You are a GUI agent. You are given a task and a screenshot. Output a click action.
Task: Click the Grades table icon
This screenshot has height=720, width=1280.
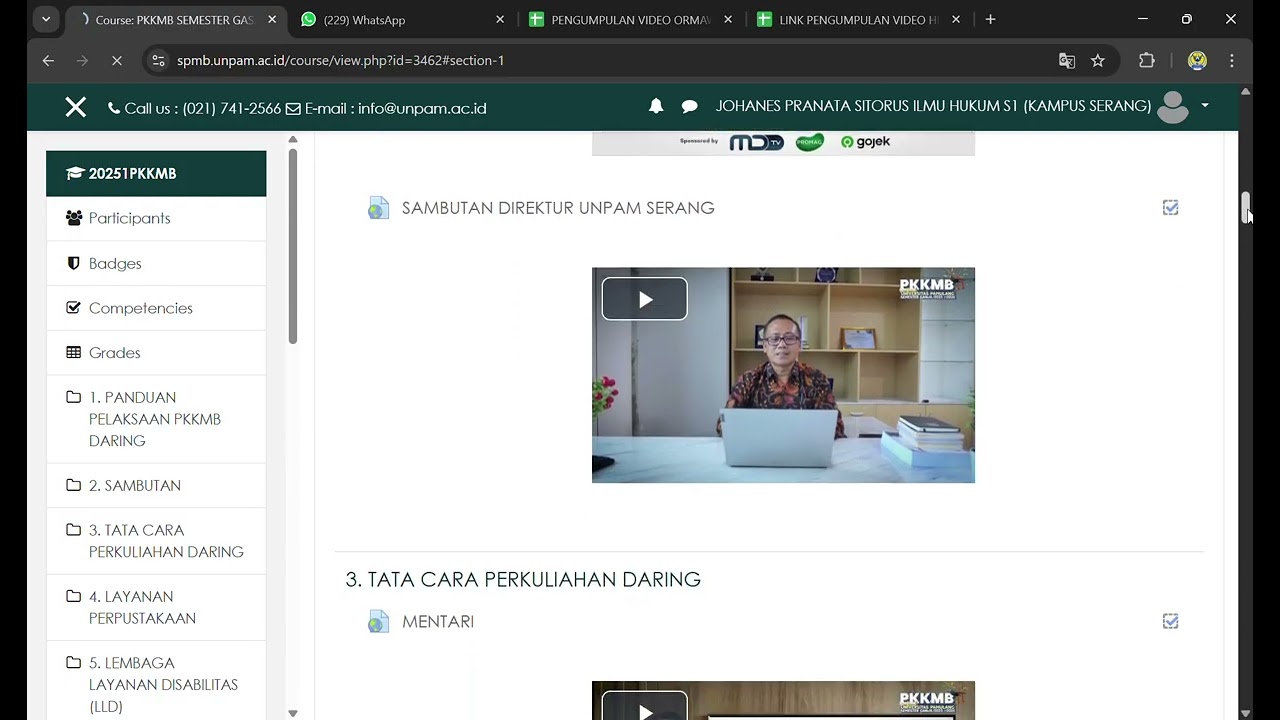pos(74,352)
